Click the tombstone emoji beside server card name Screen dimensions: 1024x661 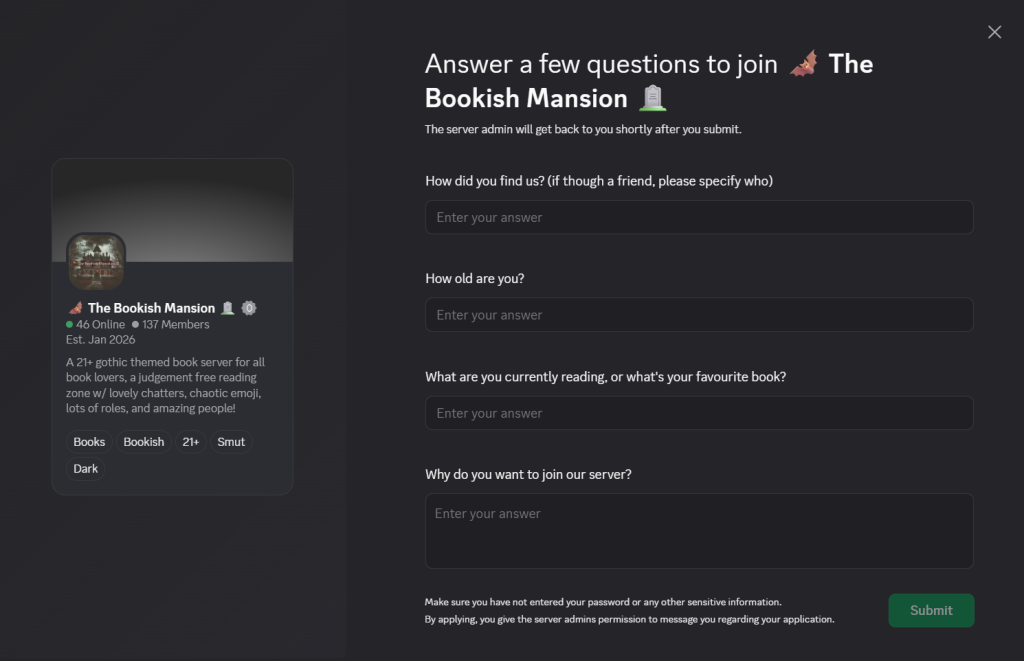228,308
